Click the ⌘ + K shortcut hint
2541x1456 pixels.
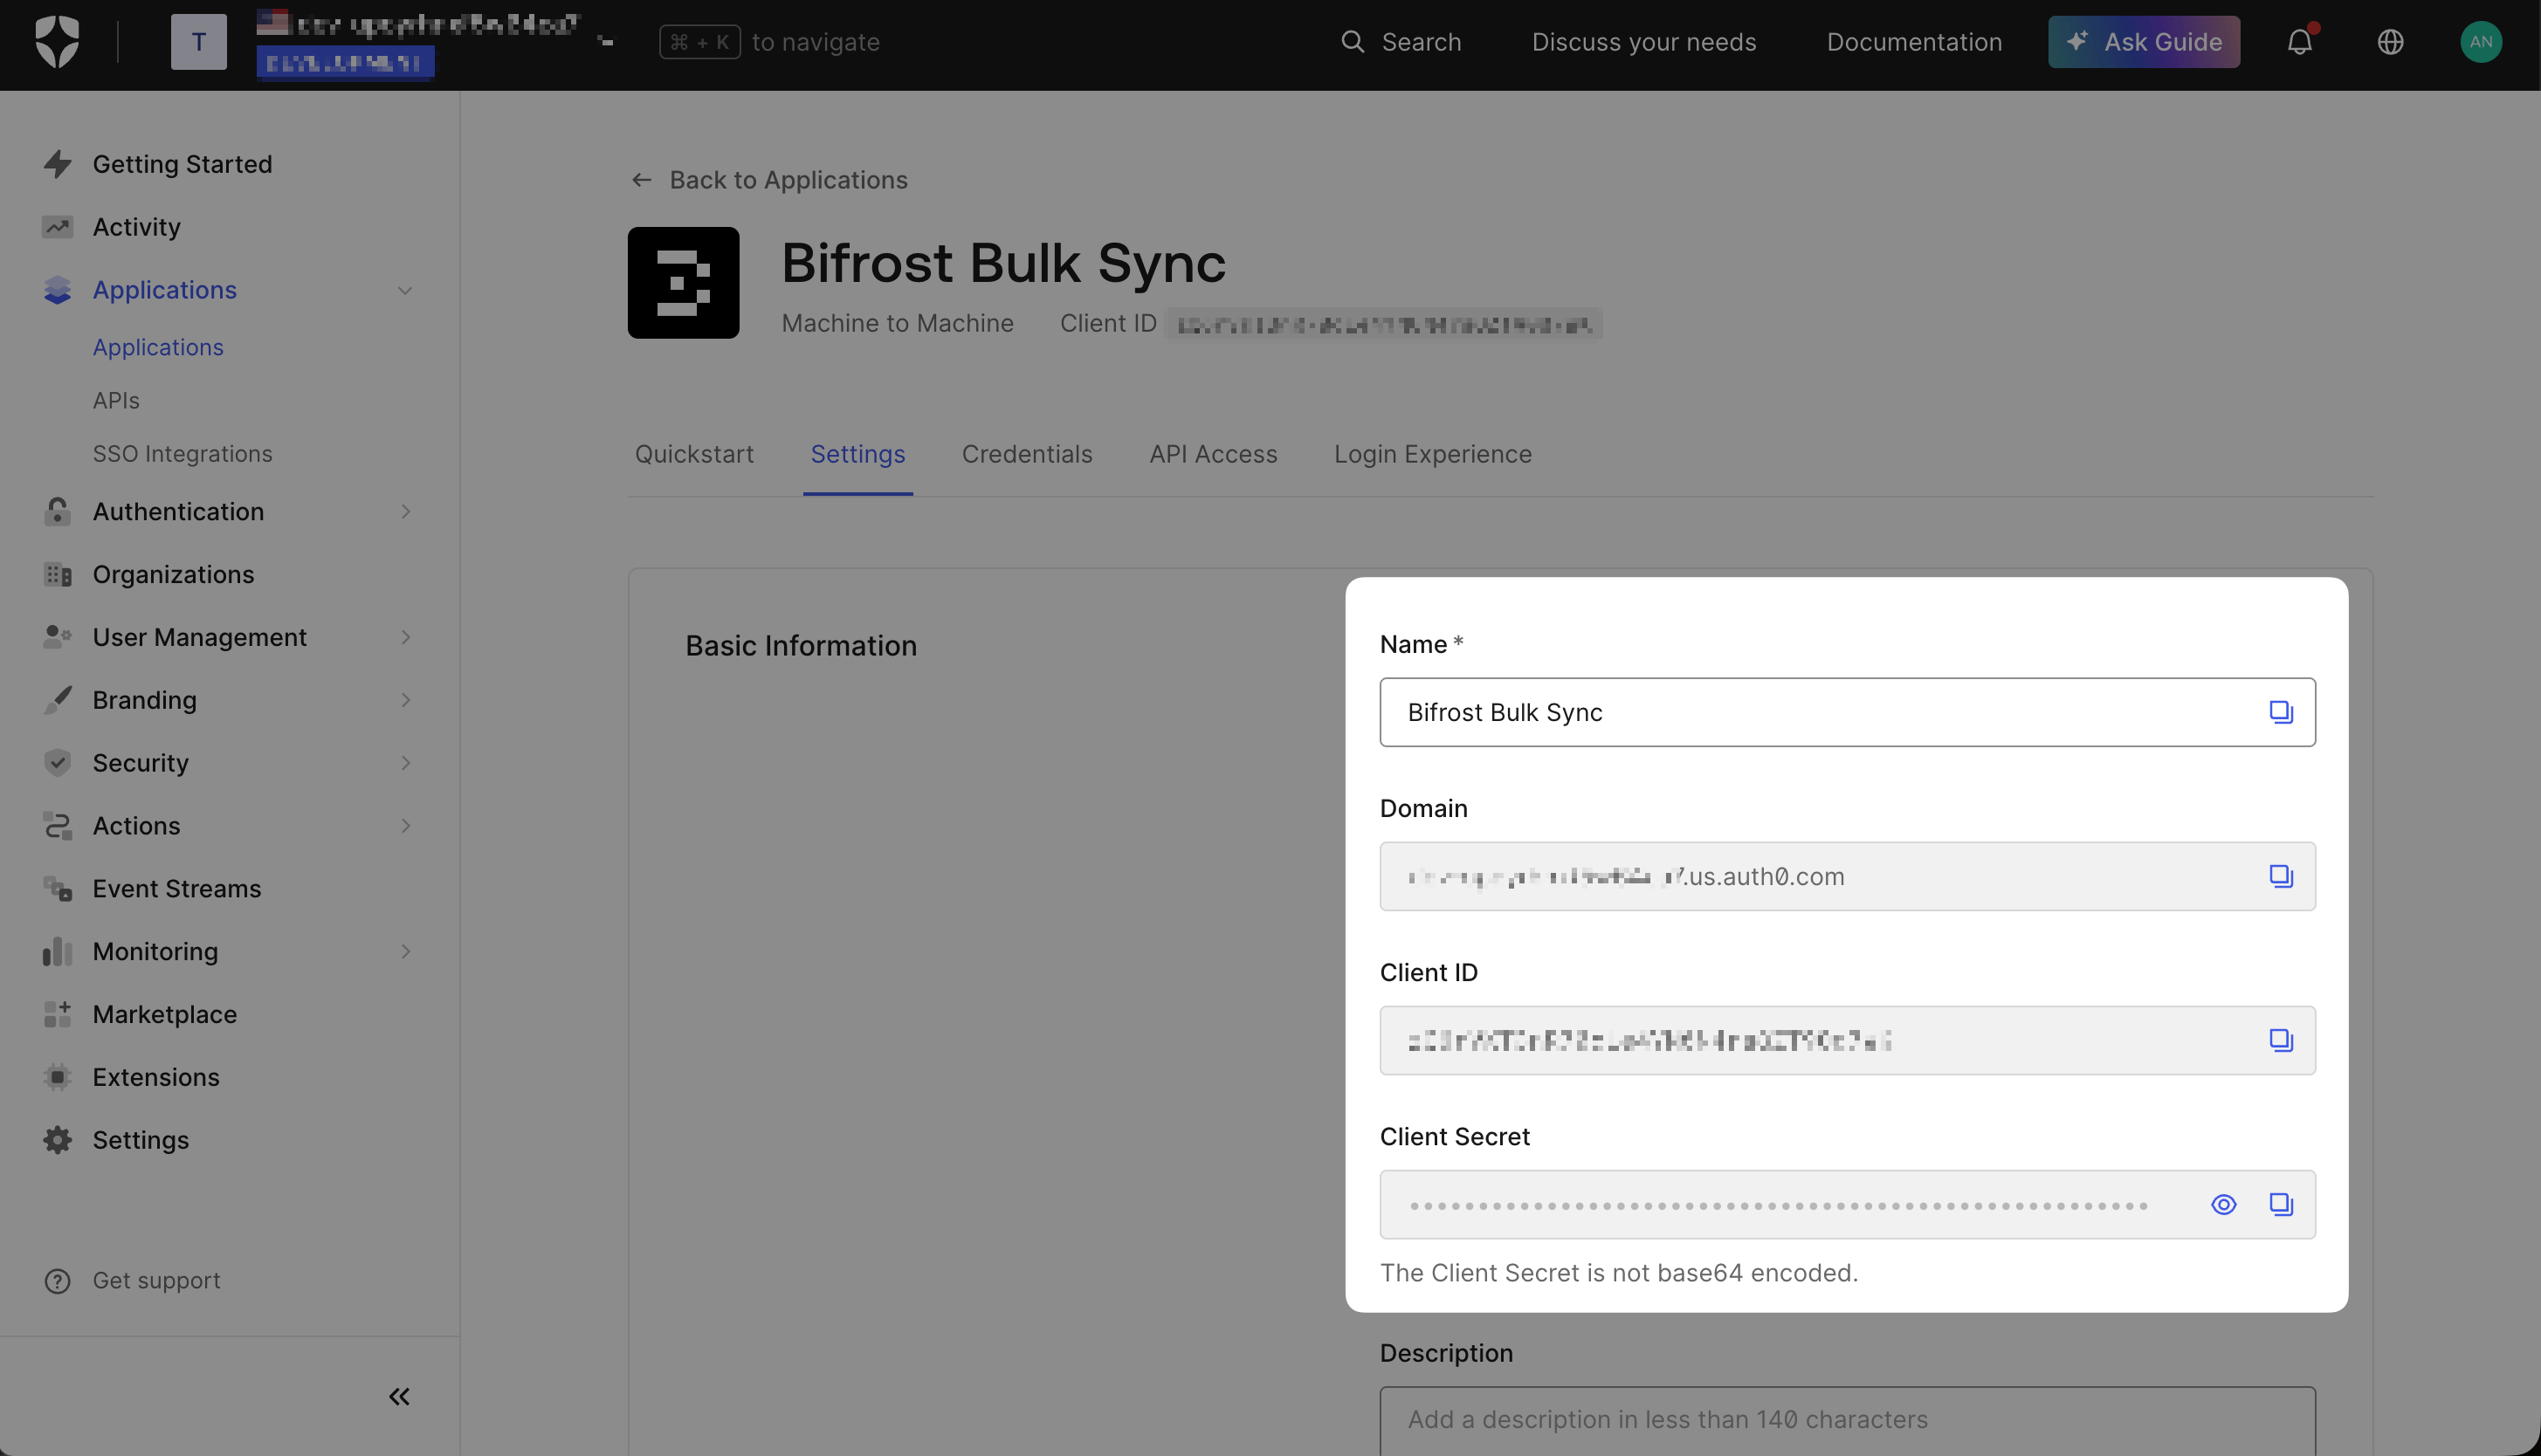click(699, 42)
